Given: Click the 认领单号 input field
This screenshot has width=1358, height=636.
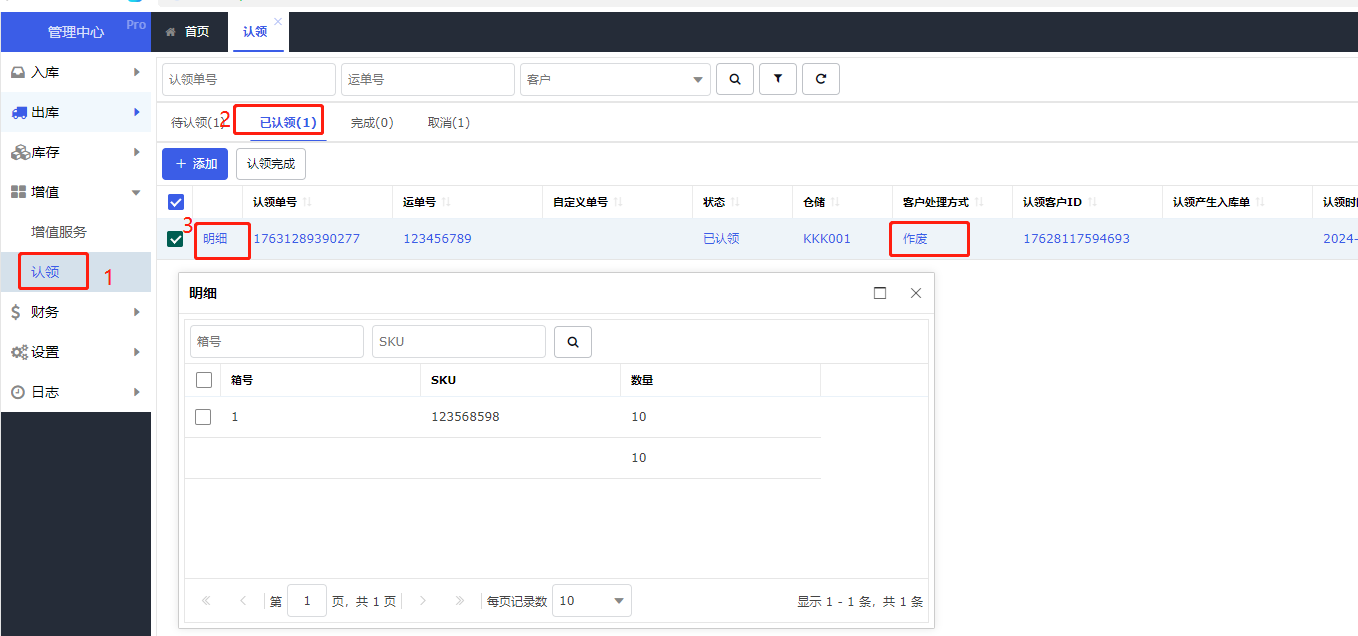Looking at the screenshot, I should click(x=249, y=79).
